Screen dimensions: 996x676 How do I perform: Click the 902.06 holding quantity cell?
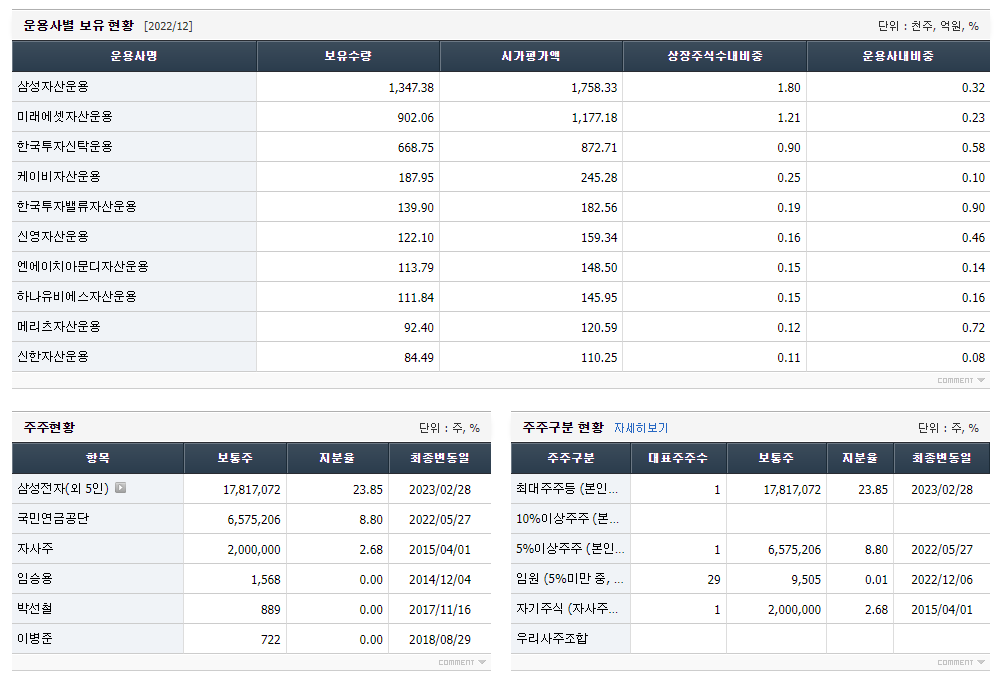415,118
